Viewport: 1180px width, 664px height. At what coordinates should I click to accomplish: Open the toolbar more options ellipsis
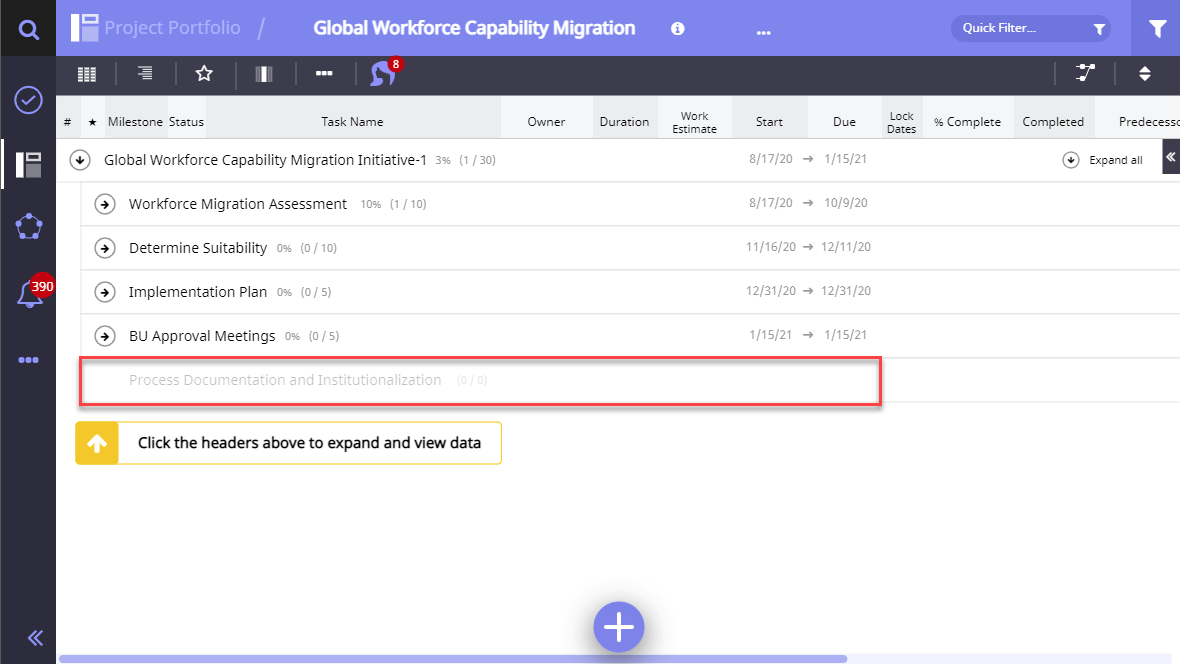(x=324, y=73)
